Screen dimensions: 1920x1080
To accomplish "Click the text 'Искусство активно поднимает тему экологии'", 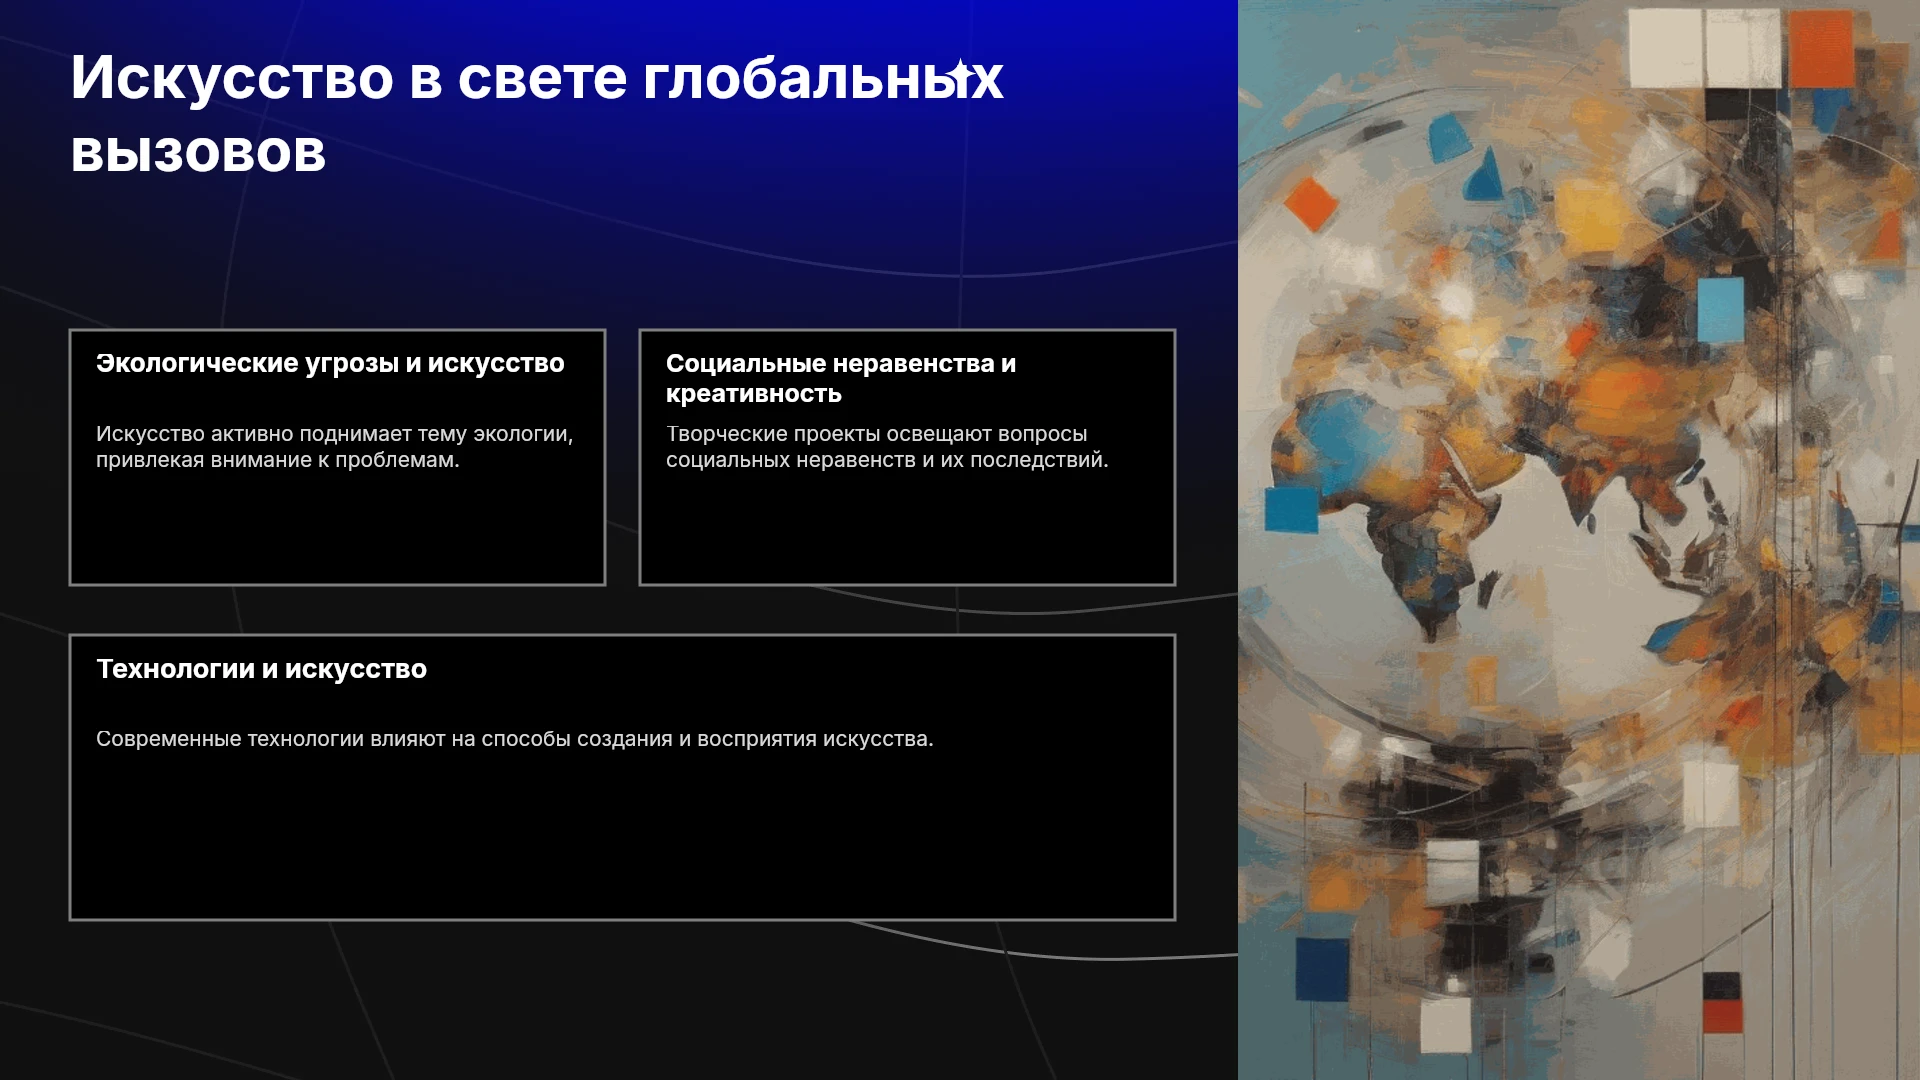I will 334,434.
